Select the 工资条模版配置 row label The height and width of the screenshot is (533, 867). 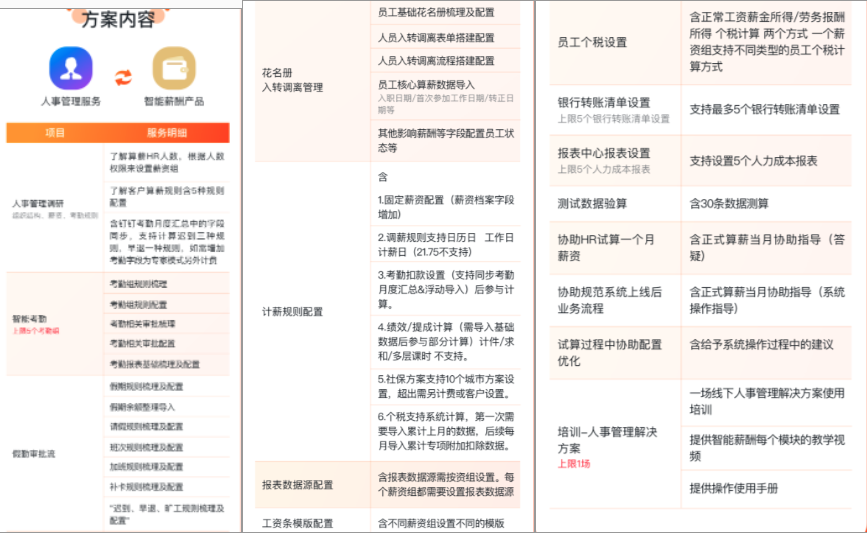297,523
